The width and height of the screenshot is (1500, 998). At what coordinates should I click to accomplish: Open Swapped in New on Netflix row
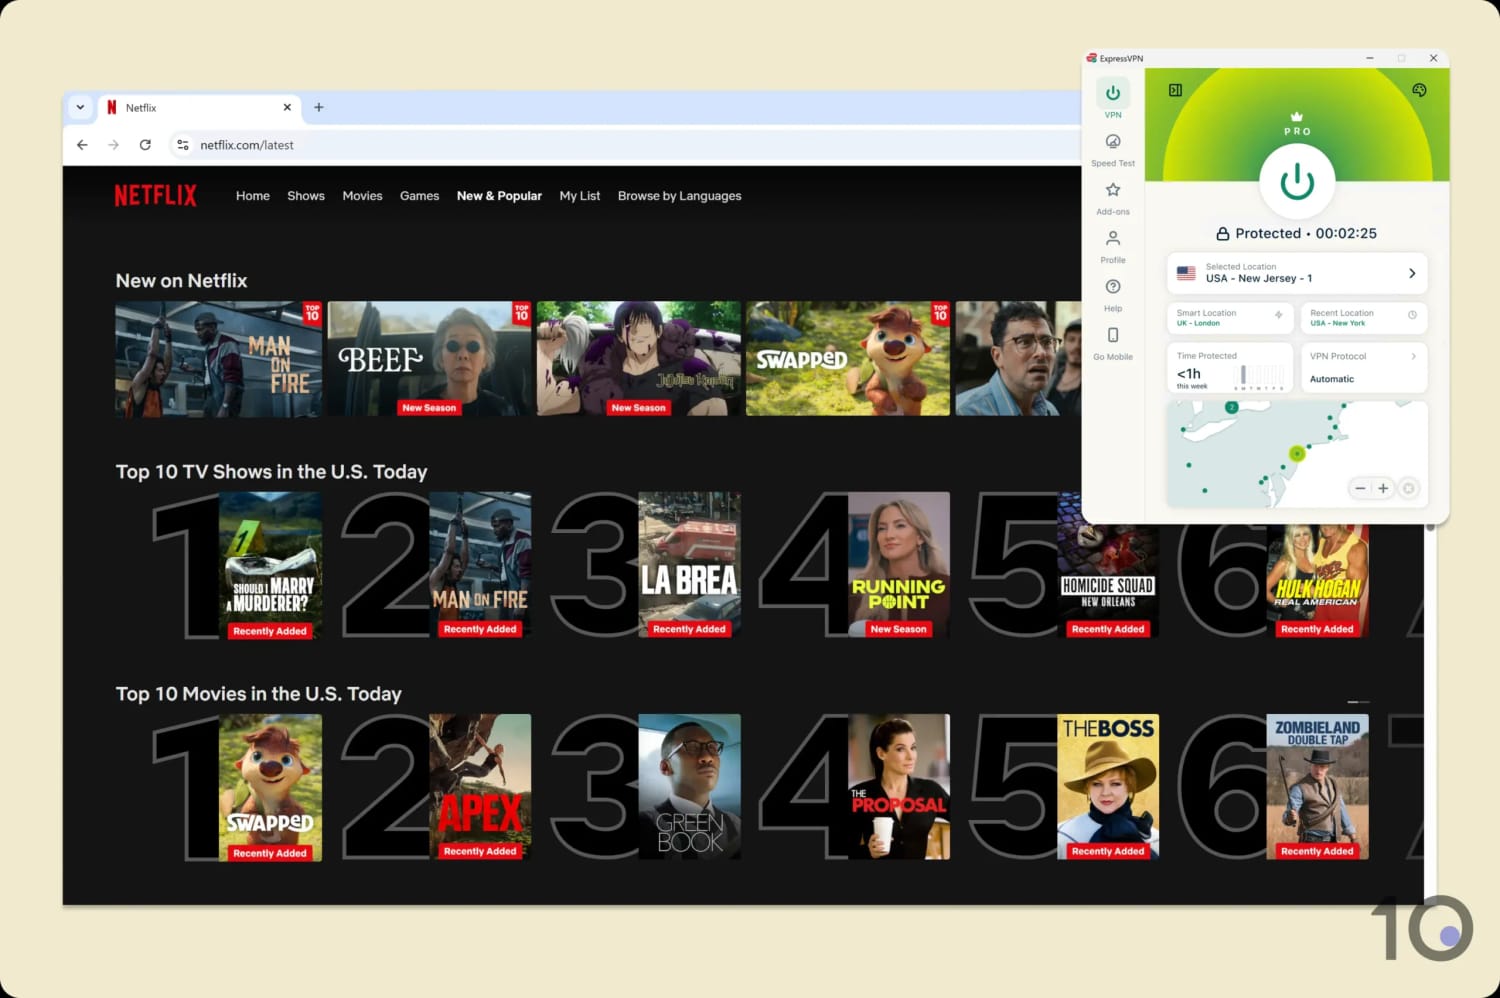point(848,359)
